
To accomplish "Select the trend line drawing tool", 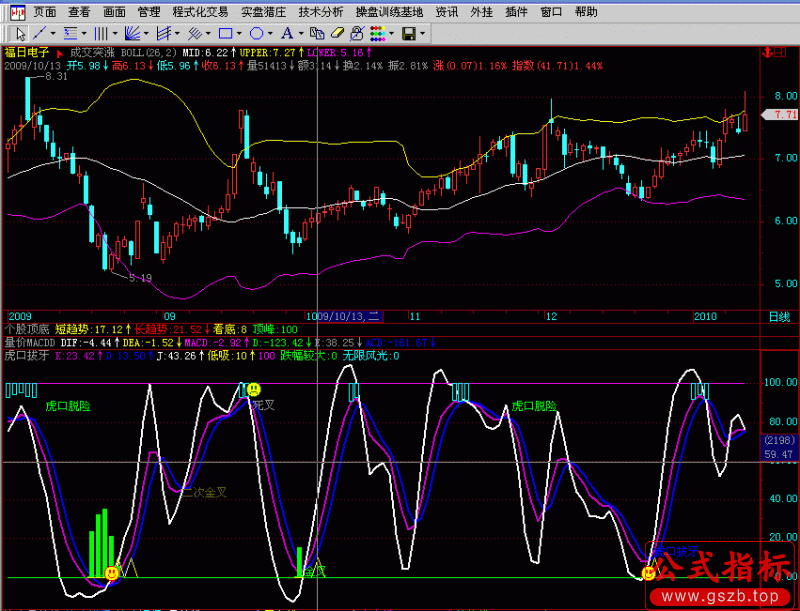I will click(40, 33).
